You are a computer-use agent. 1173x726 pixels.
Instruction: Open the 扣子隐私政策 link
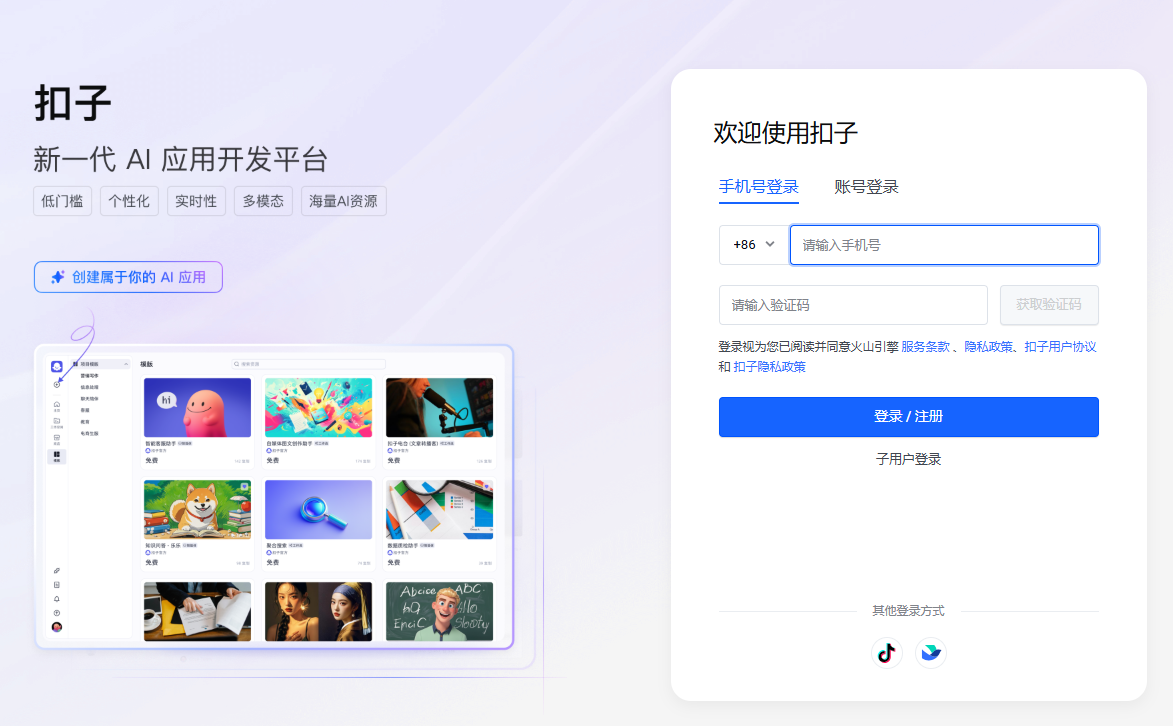769,367
